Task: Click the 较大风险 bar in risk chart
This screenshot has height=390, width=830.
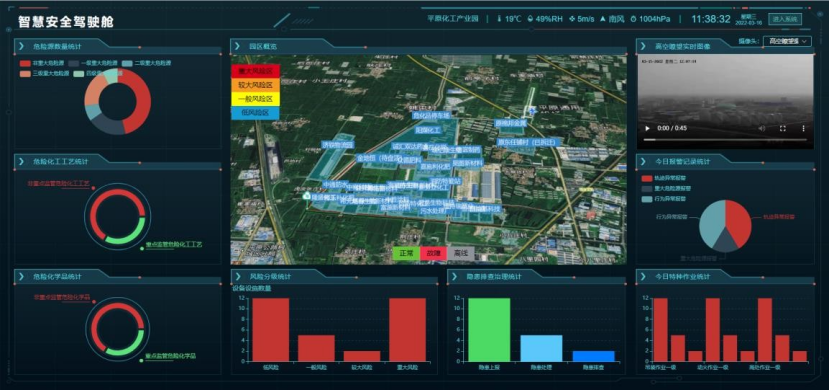Action: [362, 356]
